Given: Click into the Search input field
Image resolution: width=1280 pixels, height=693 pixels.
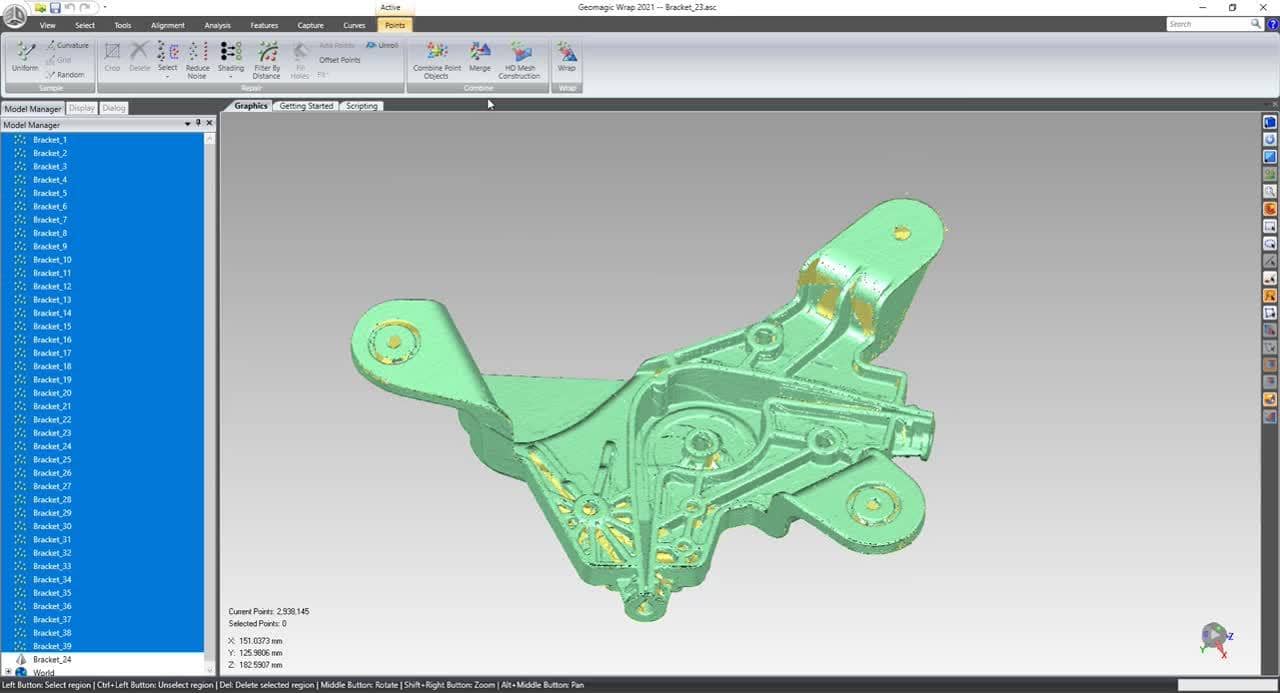Looking at the screenshot, I should click(1207, 24).
